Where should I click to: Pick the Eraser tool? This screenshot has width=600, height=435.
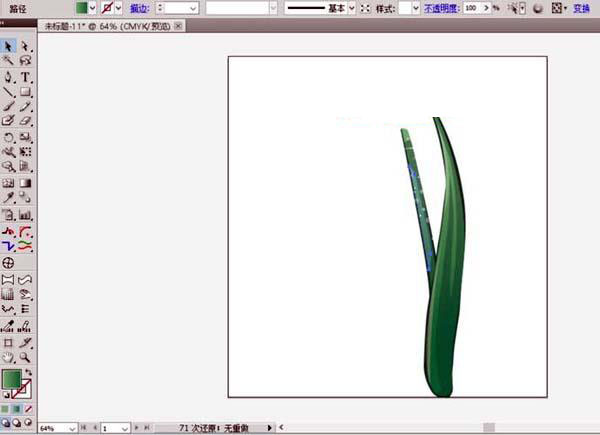click(x=25, y=121)
